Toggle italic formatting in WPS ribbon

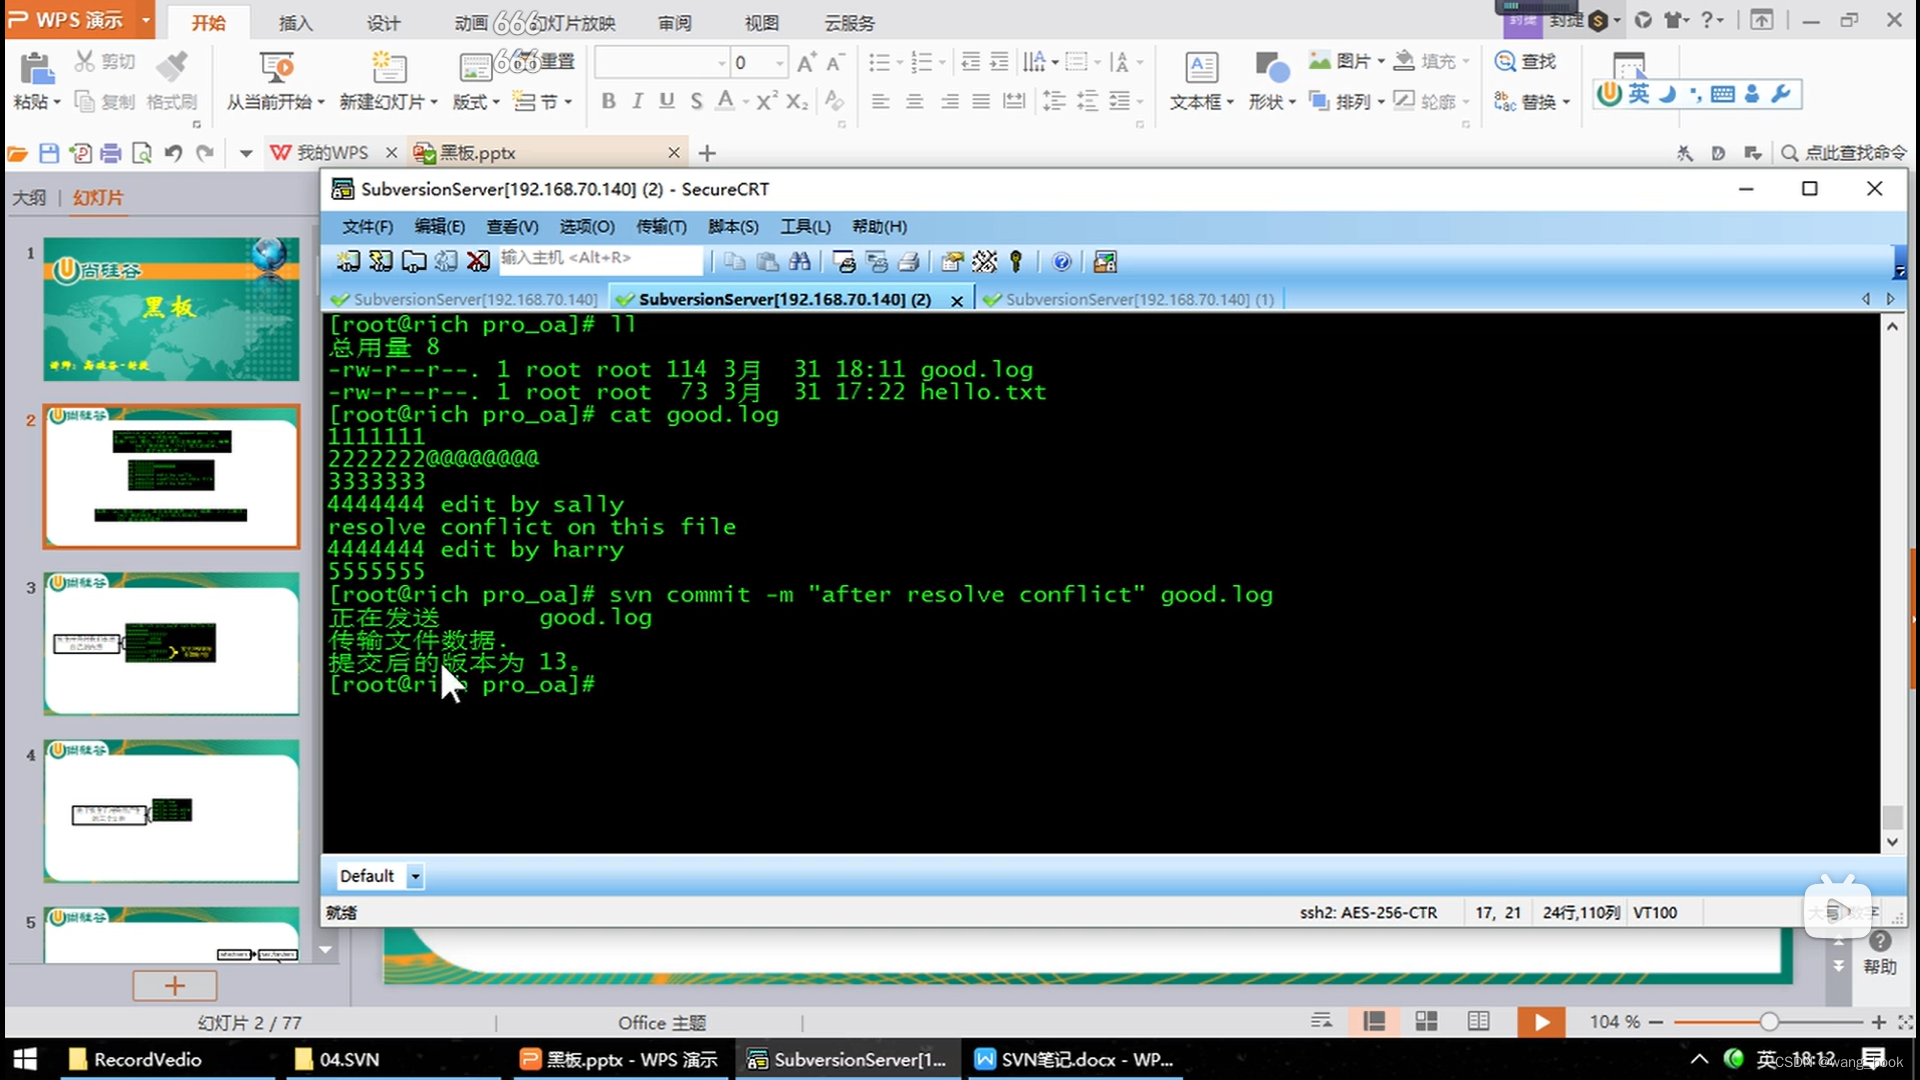[637, 101]
